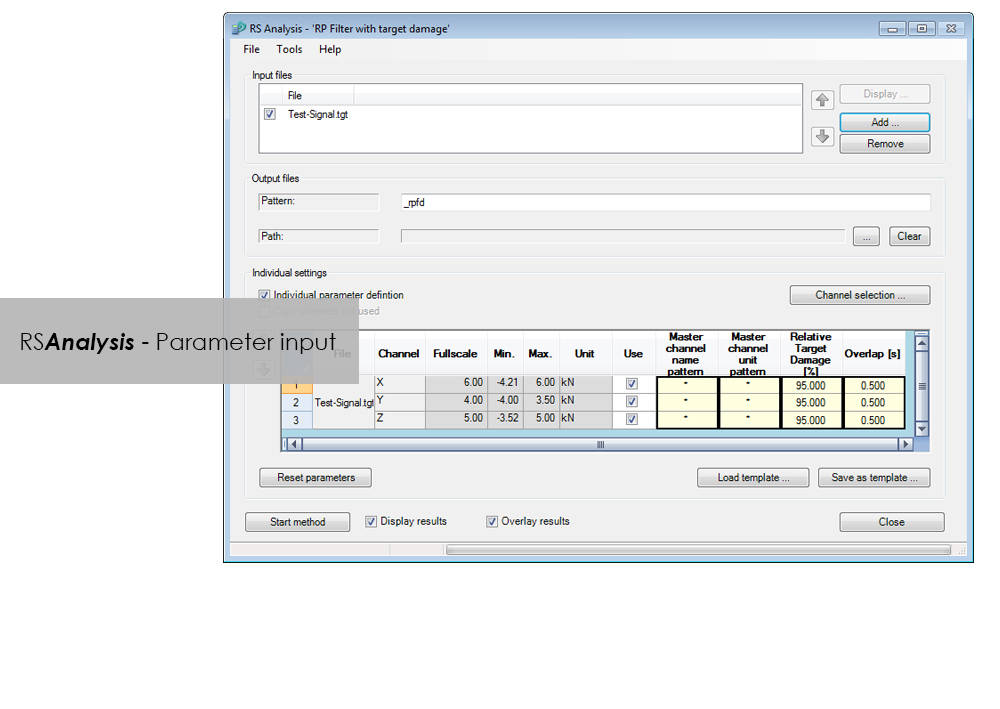This screenshot has width=1000, height=709.
Task: Open the File menu
Action: coord(251,49)
